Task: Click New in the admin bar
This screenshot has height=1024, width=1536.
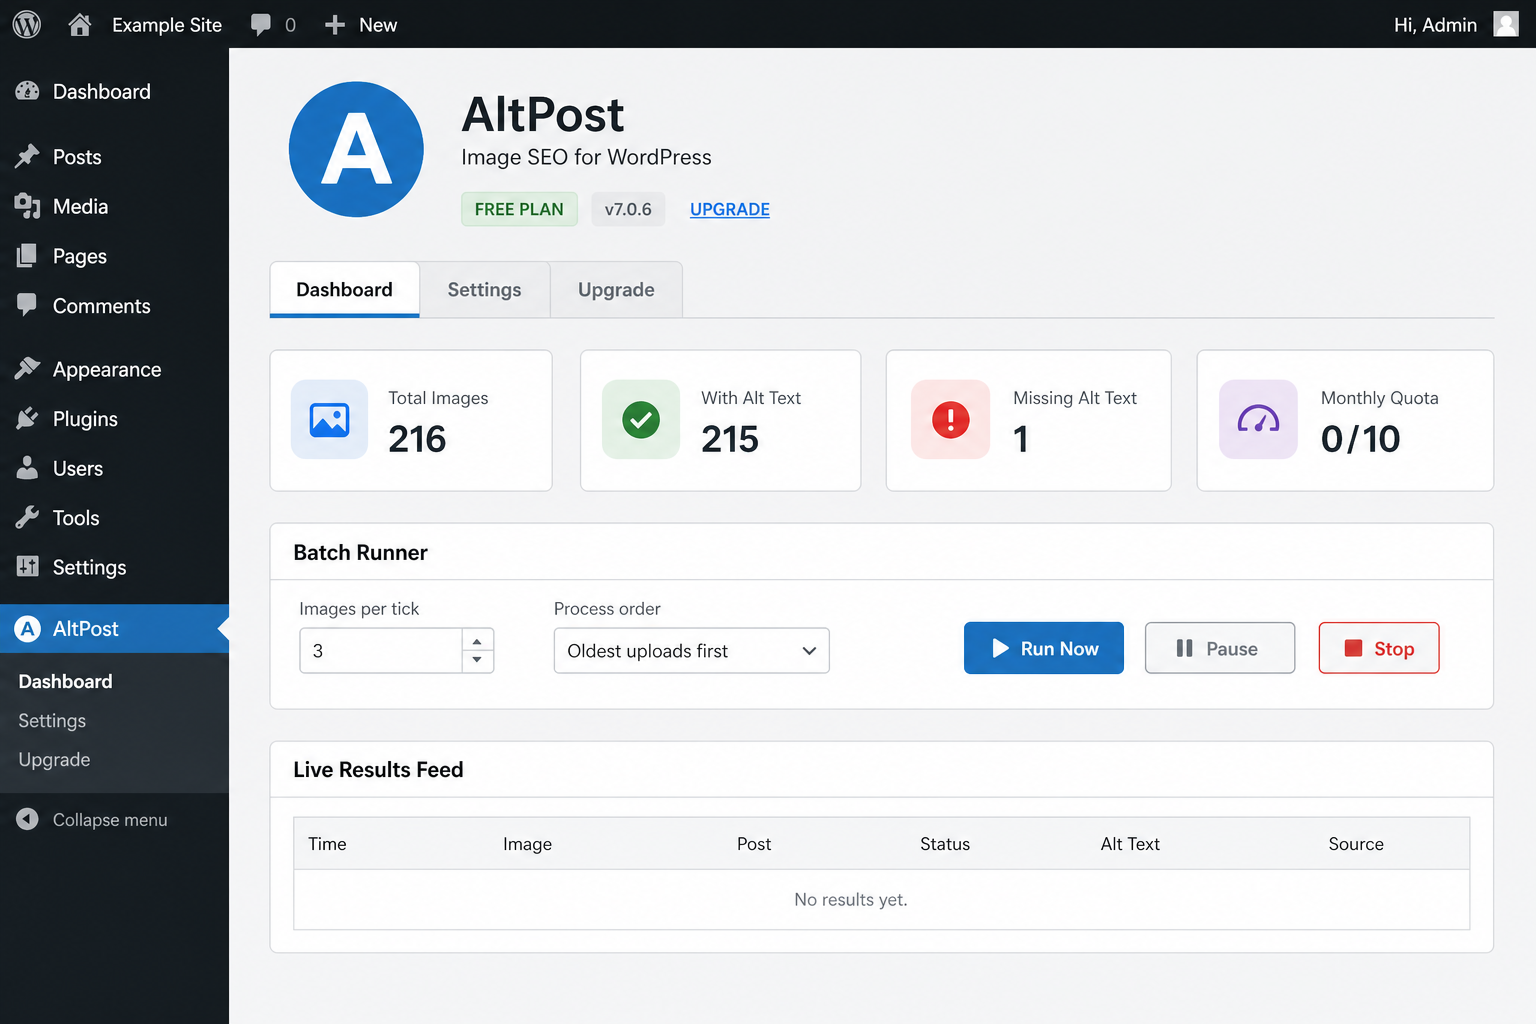Action: 378,25
